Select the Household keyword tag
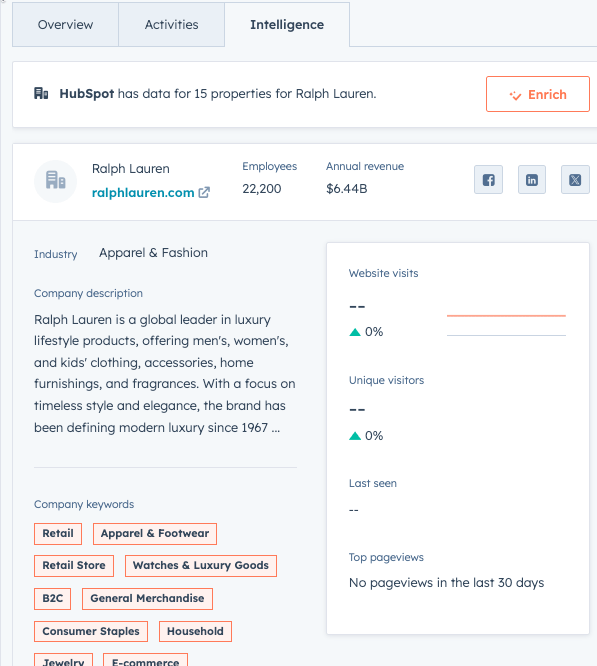This screenshot has height=666, width=597. (x=195, y=632)
